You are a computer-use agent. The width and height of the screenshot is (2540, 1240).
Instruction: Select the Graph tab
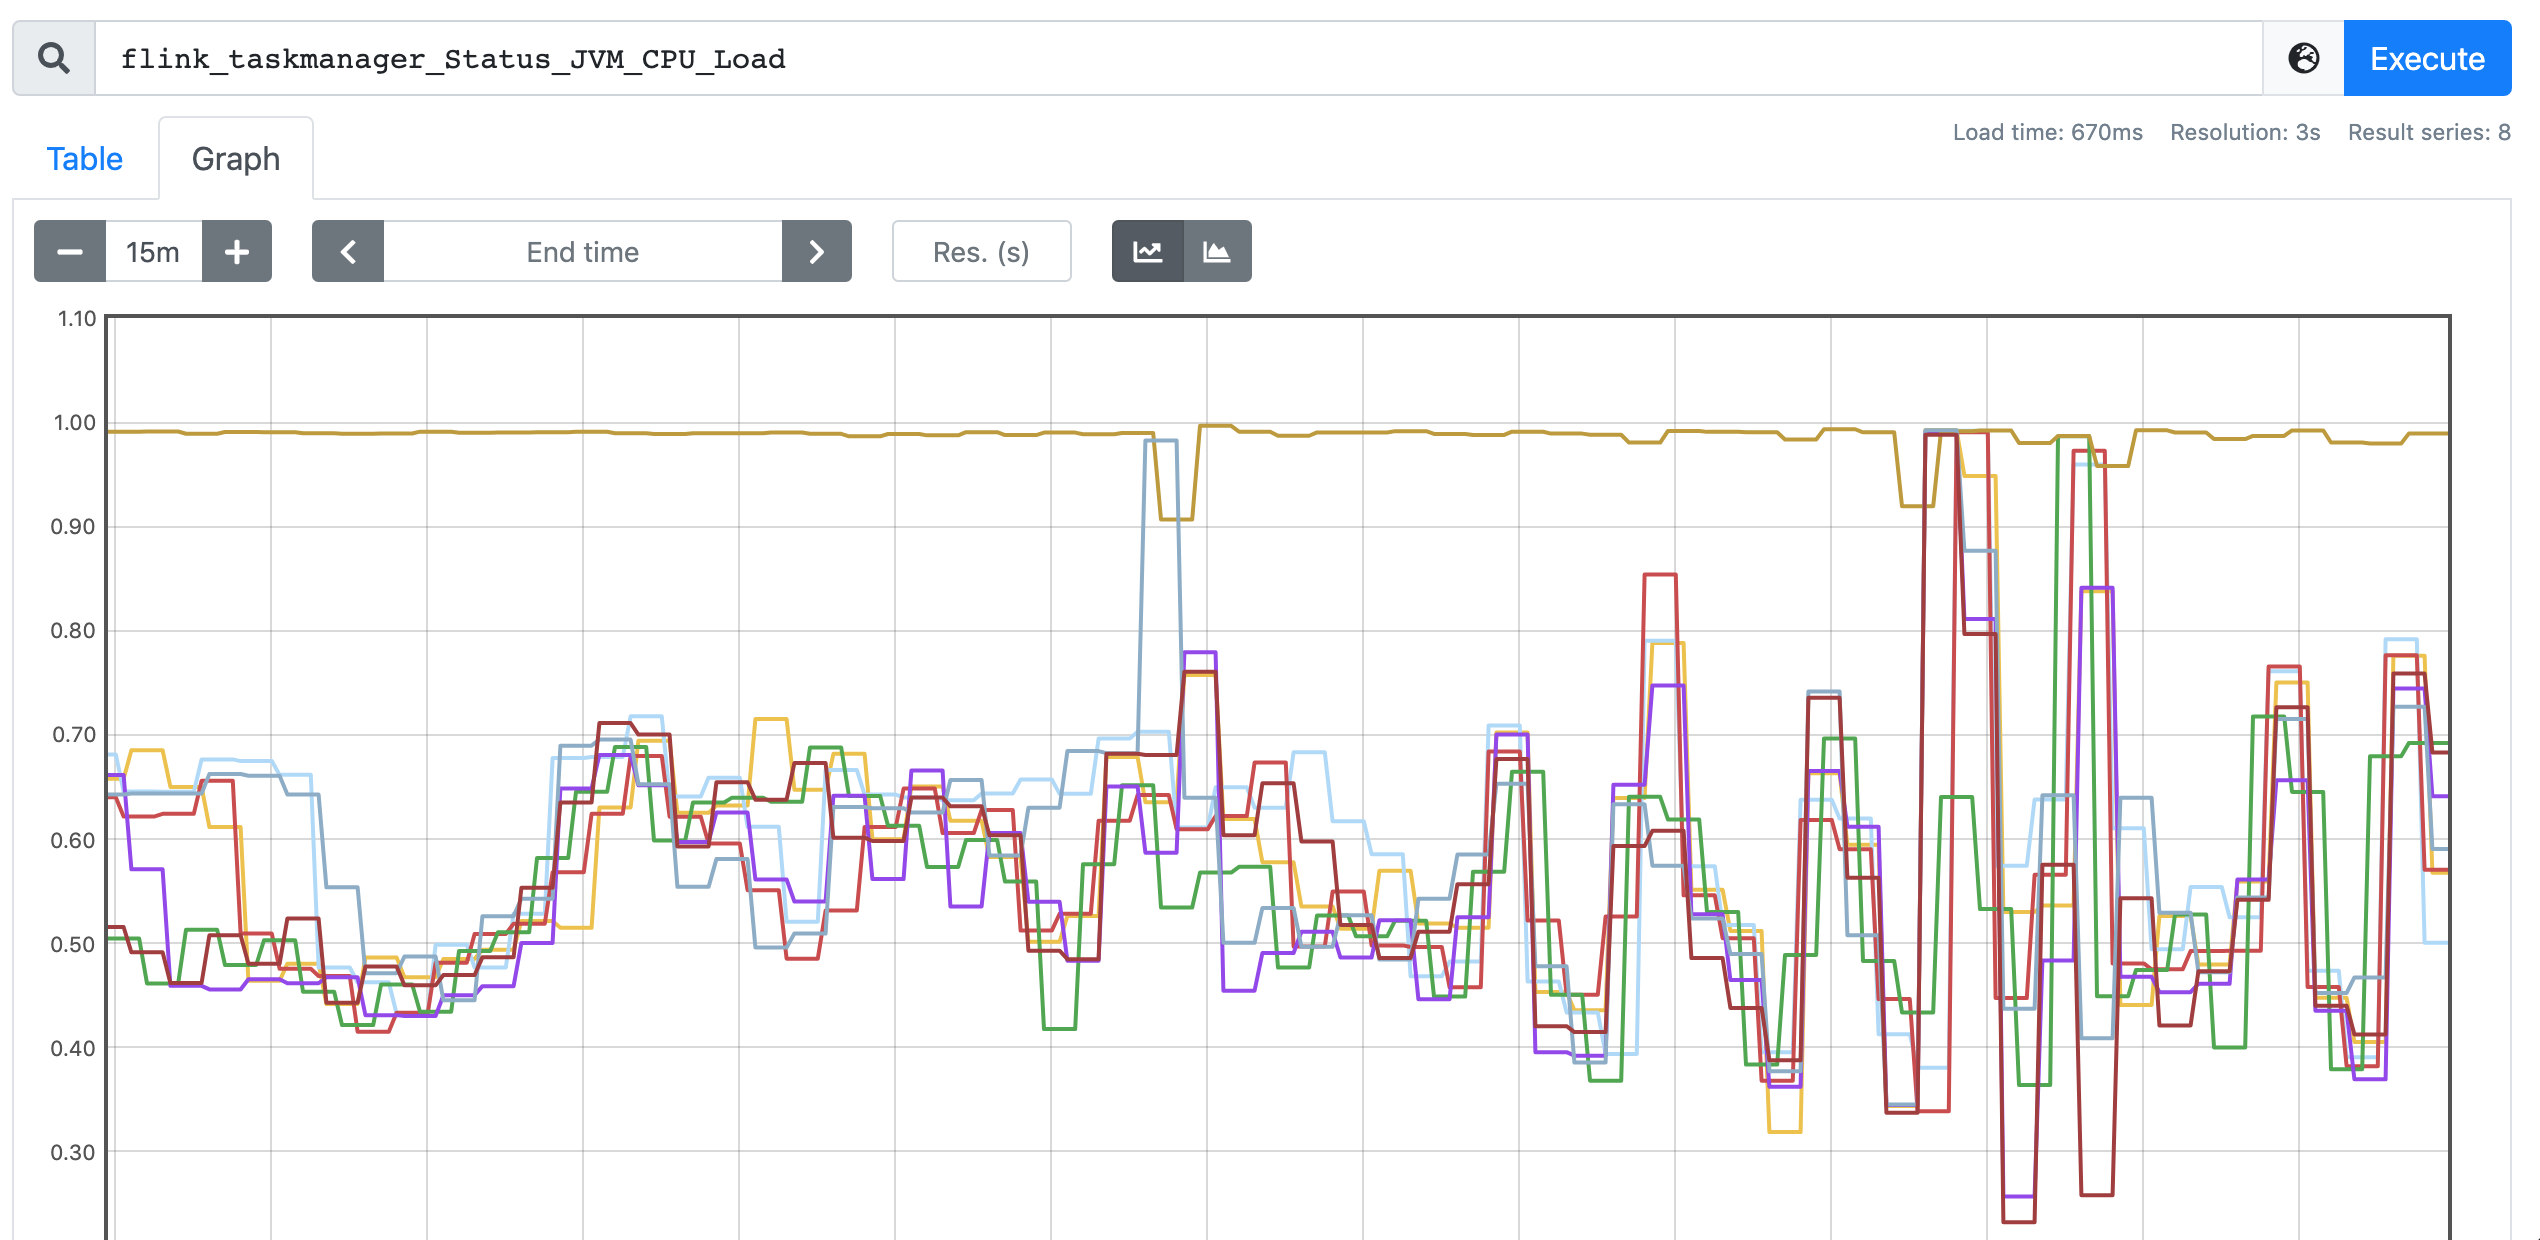click(x=236, y=159)
